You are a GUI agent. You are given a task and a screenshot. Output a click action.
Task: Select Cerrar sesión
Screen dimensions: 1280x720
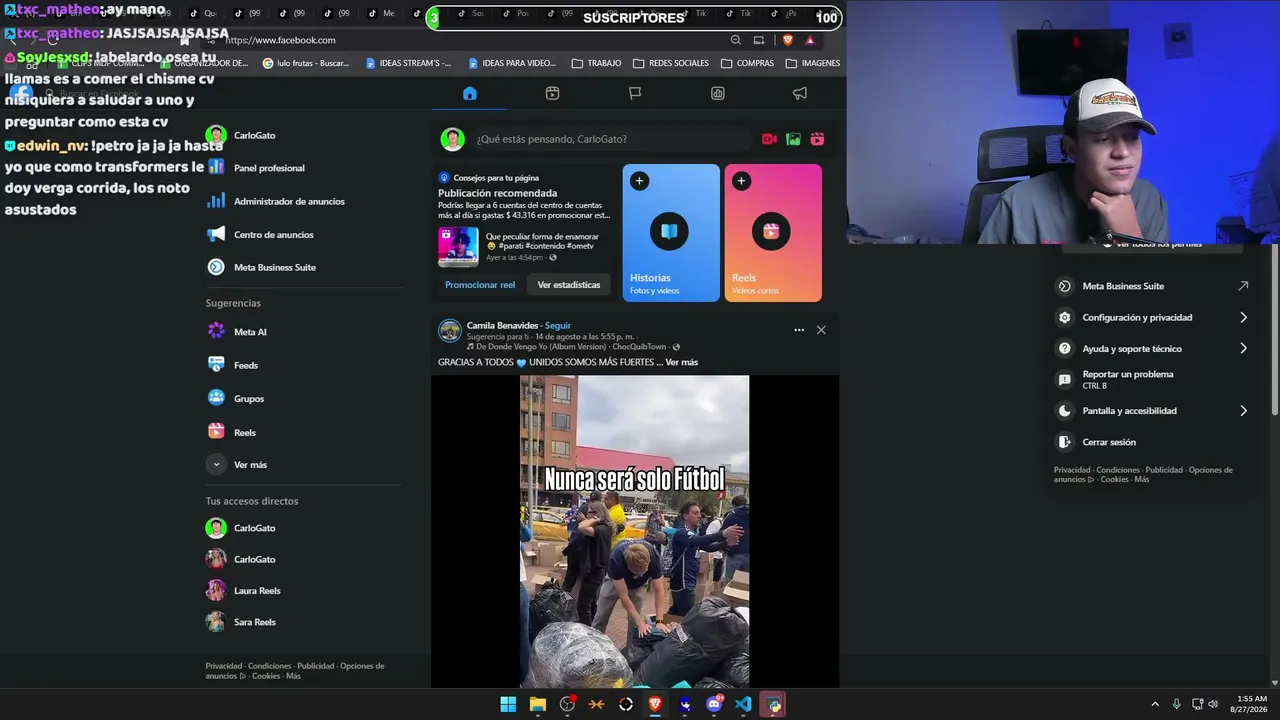(x=1152, y=442)
